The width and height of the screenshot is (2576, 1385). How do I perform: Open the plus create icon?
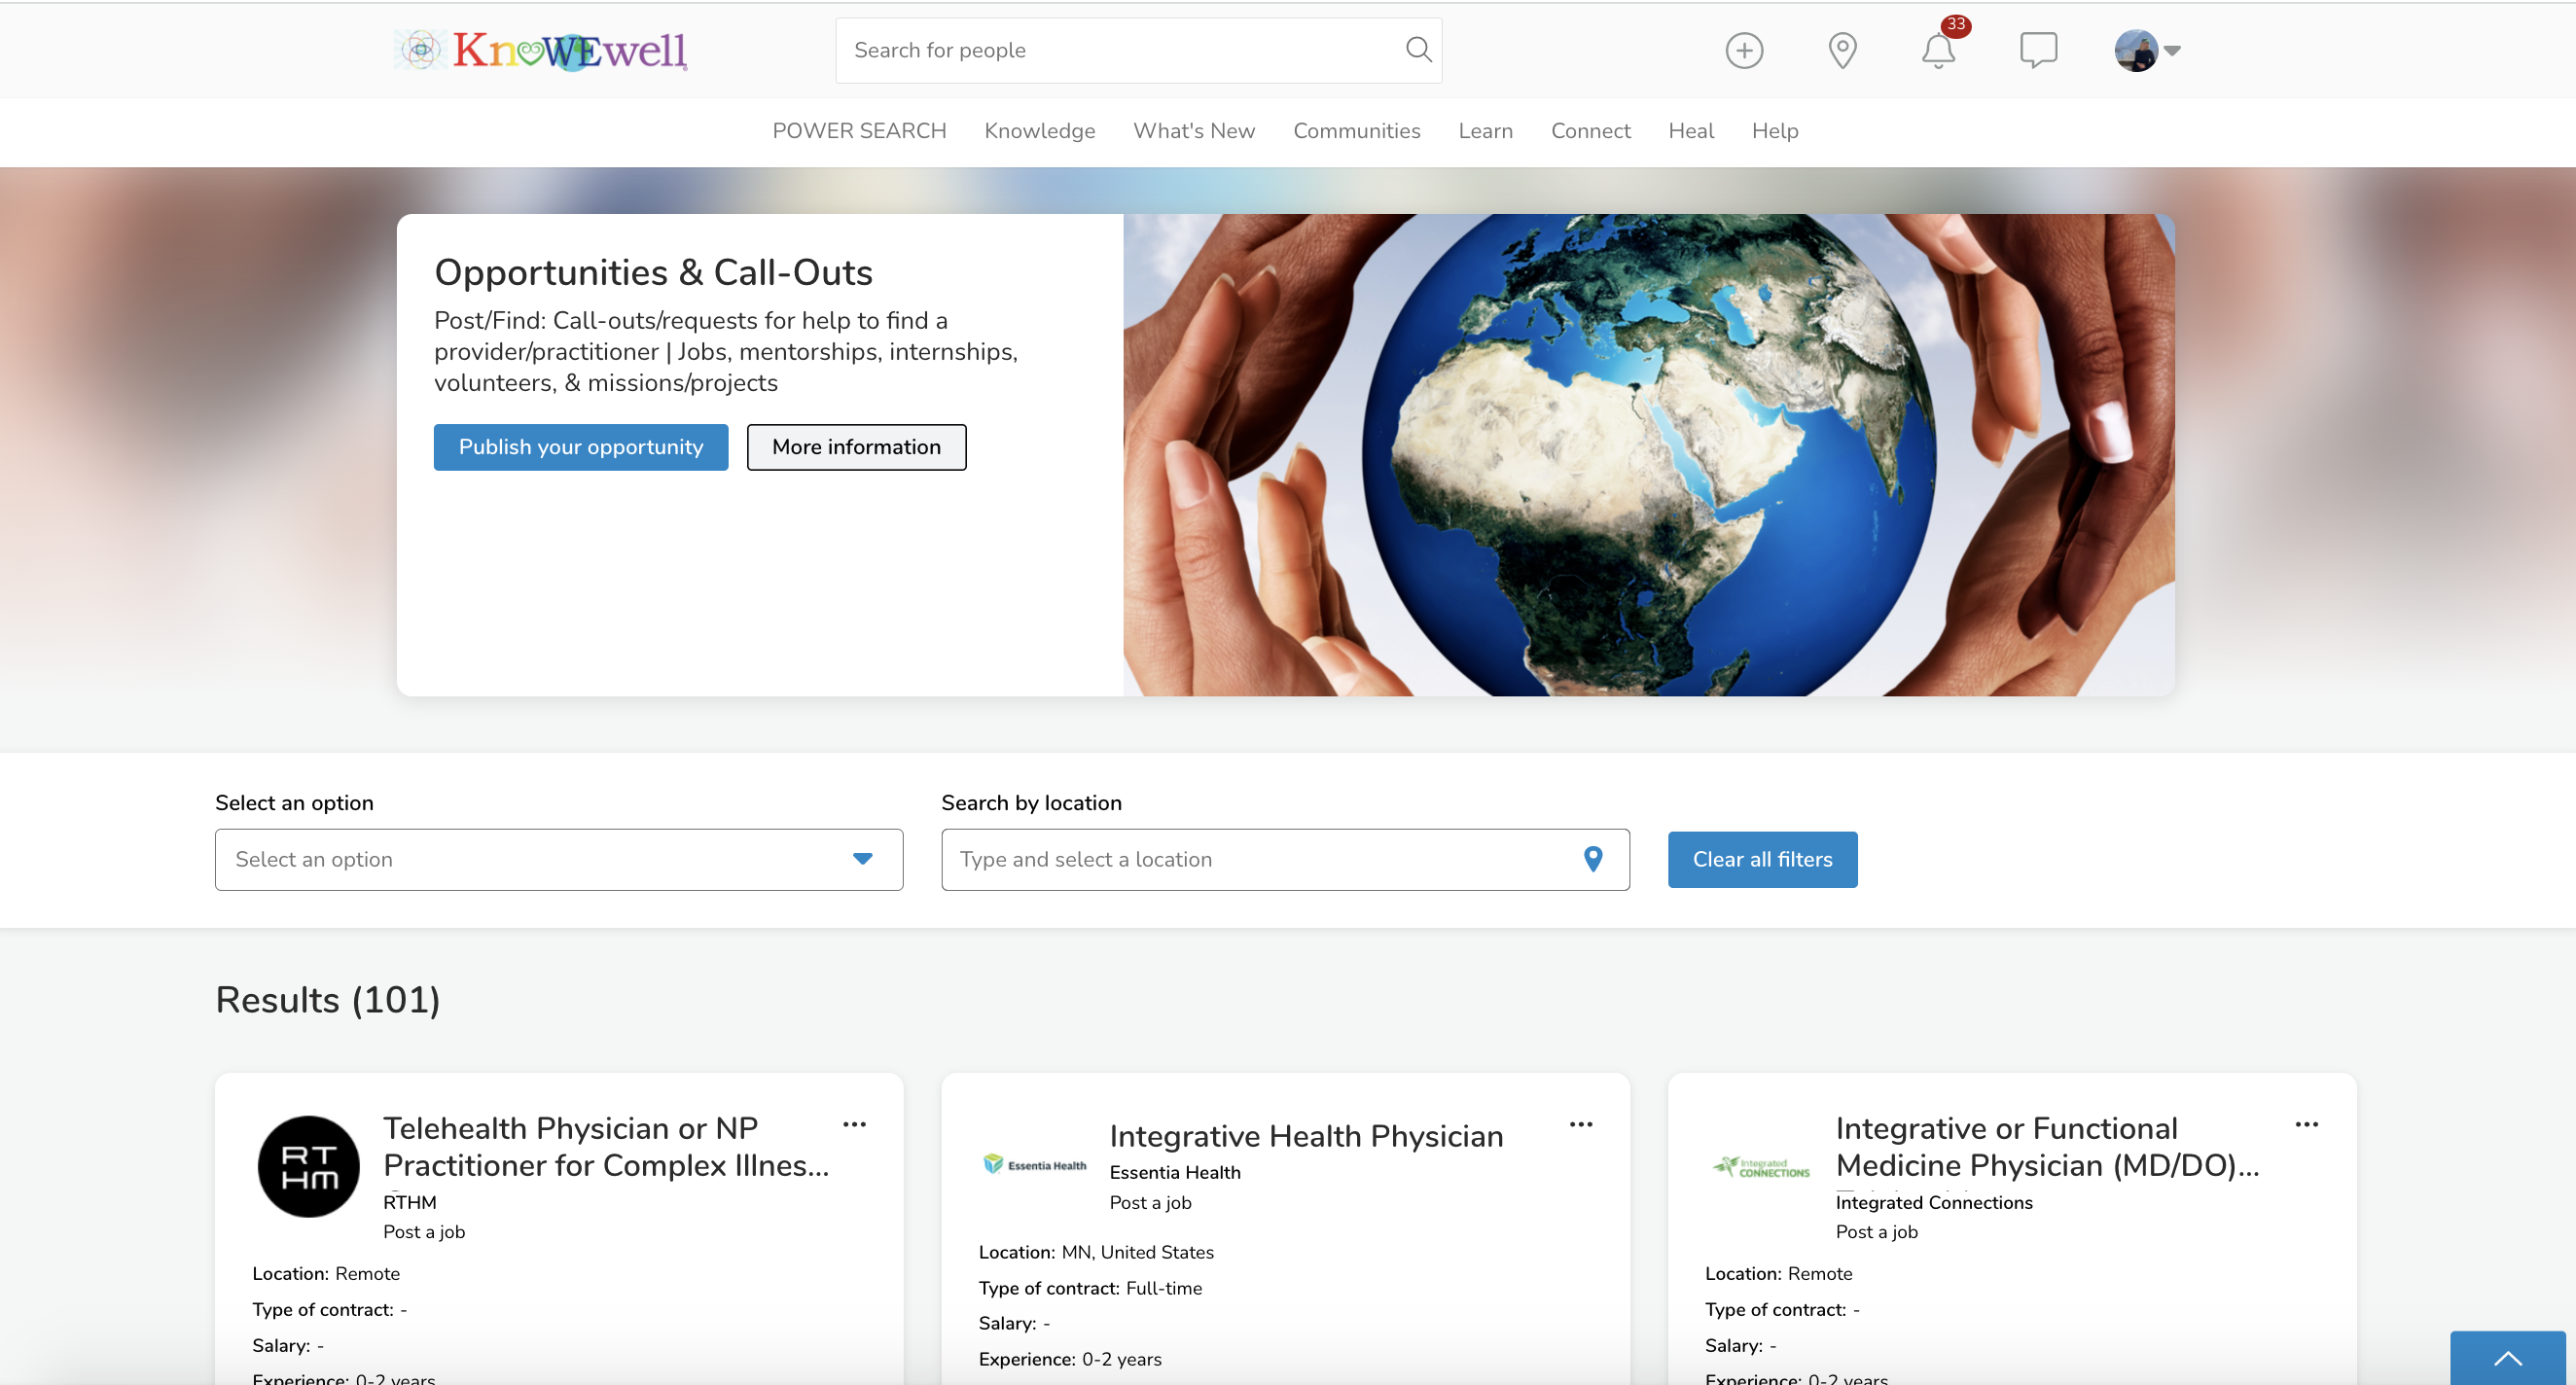click(x=1744, y=50)
